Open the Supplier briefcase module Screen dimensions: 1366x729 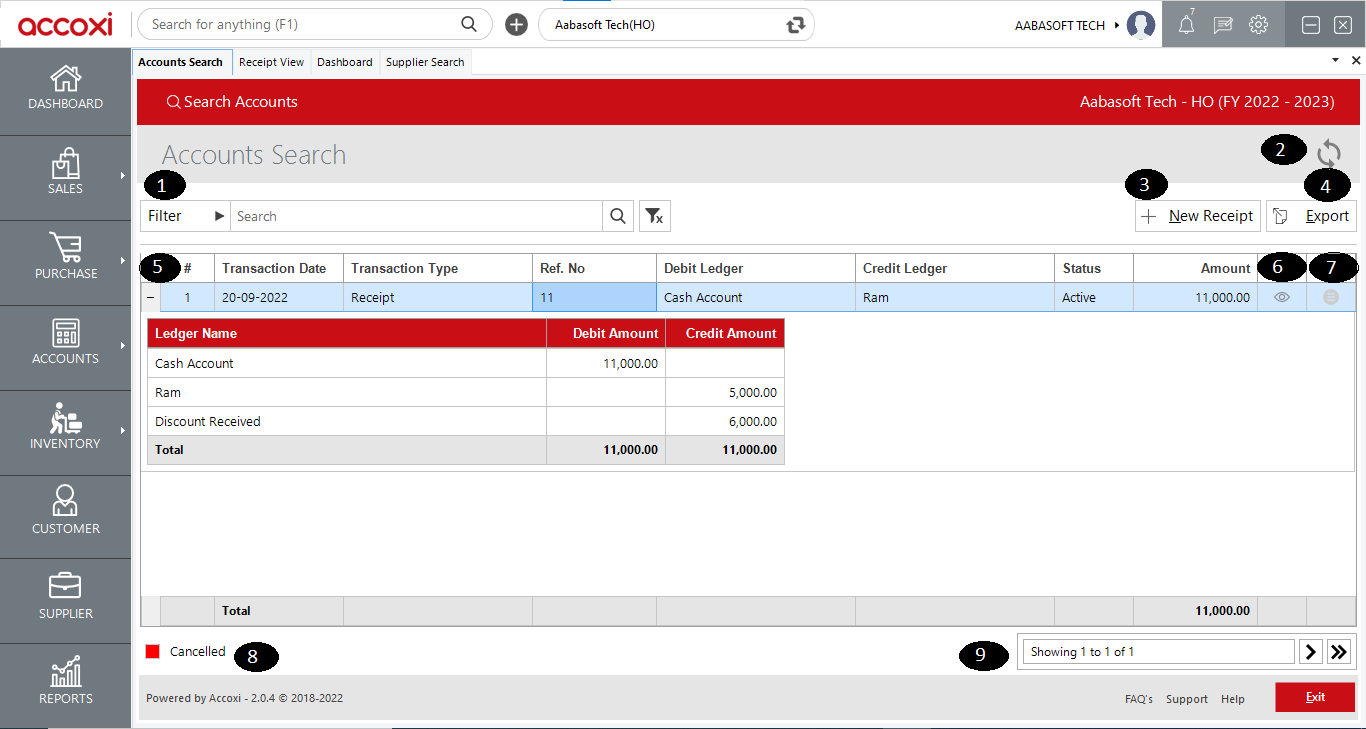(x=65, y=597)
